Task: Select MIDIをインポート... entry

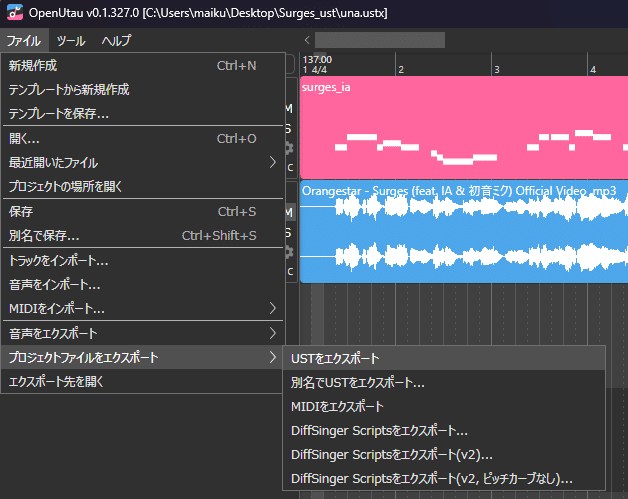Action: point(143,309)
